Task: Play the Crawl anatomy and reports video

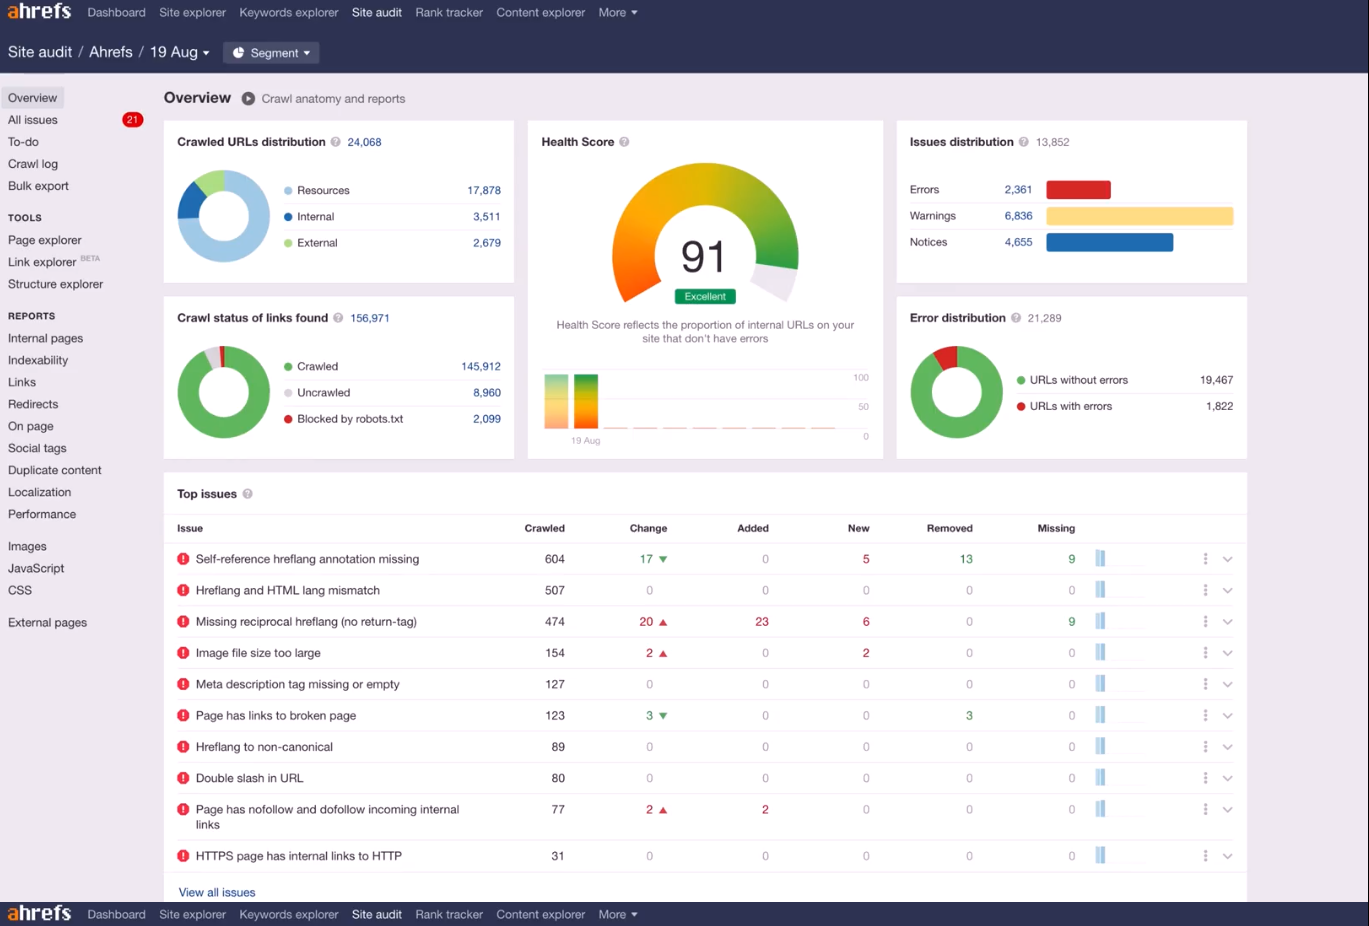Action: 248,99
